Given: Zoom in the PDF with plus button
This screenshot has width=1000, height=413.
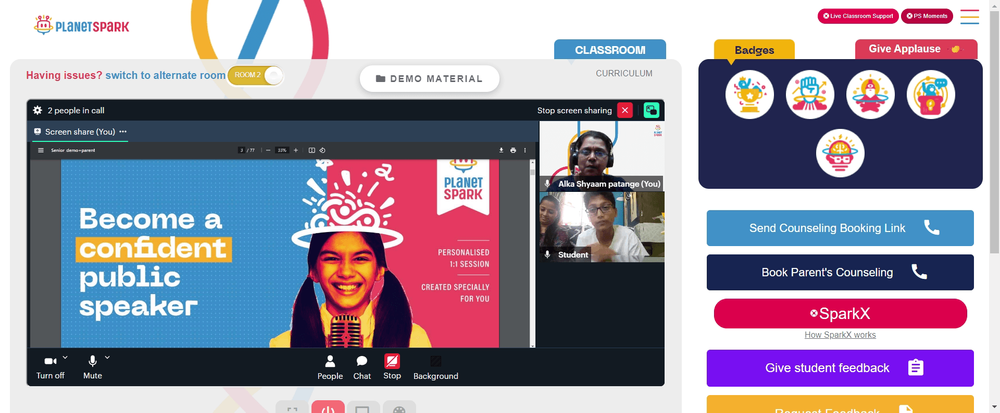Looking at the screenshot, I should pyautogui.click(x=295, y=150).
